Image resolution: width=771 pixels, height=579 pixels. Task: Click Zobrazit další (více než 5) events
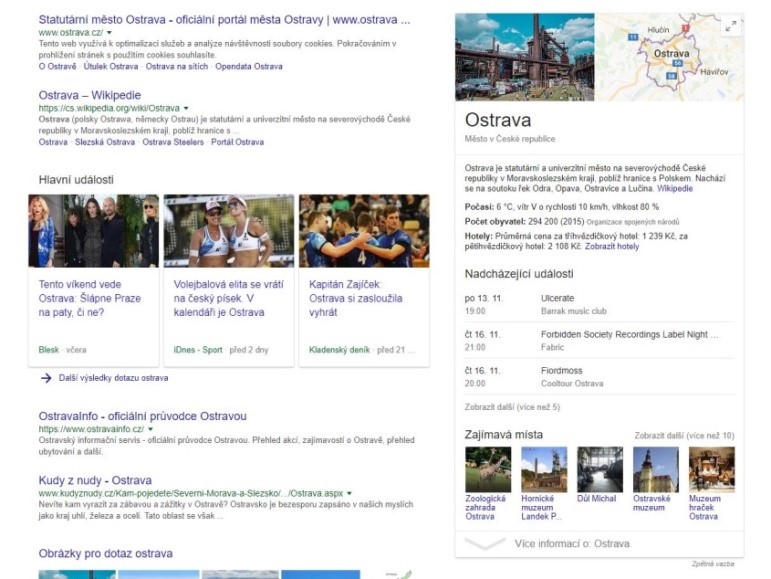click(512, 407)
